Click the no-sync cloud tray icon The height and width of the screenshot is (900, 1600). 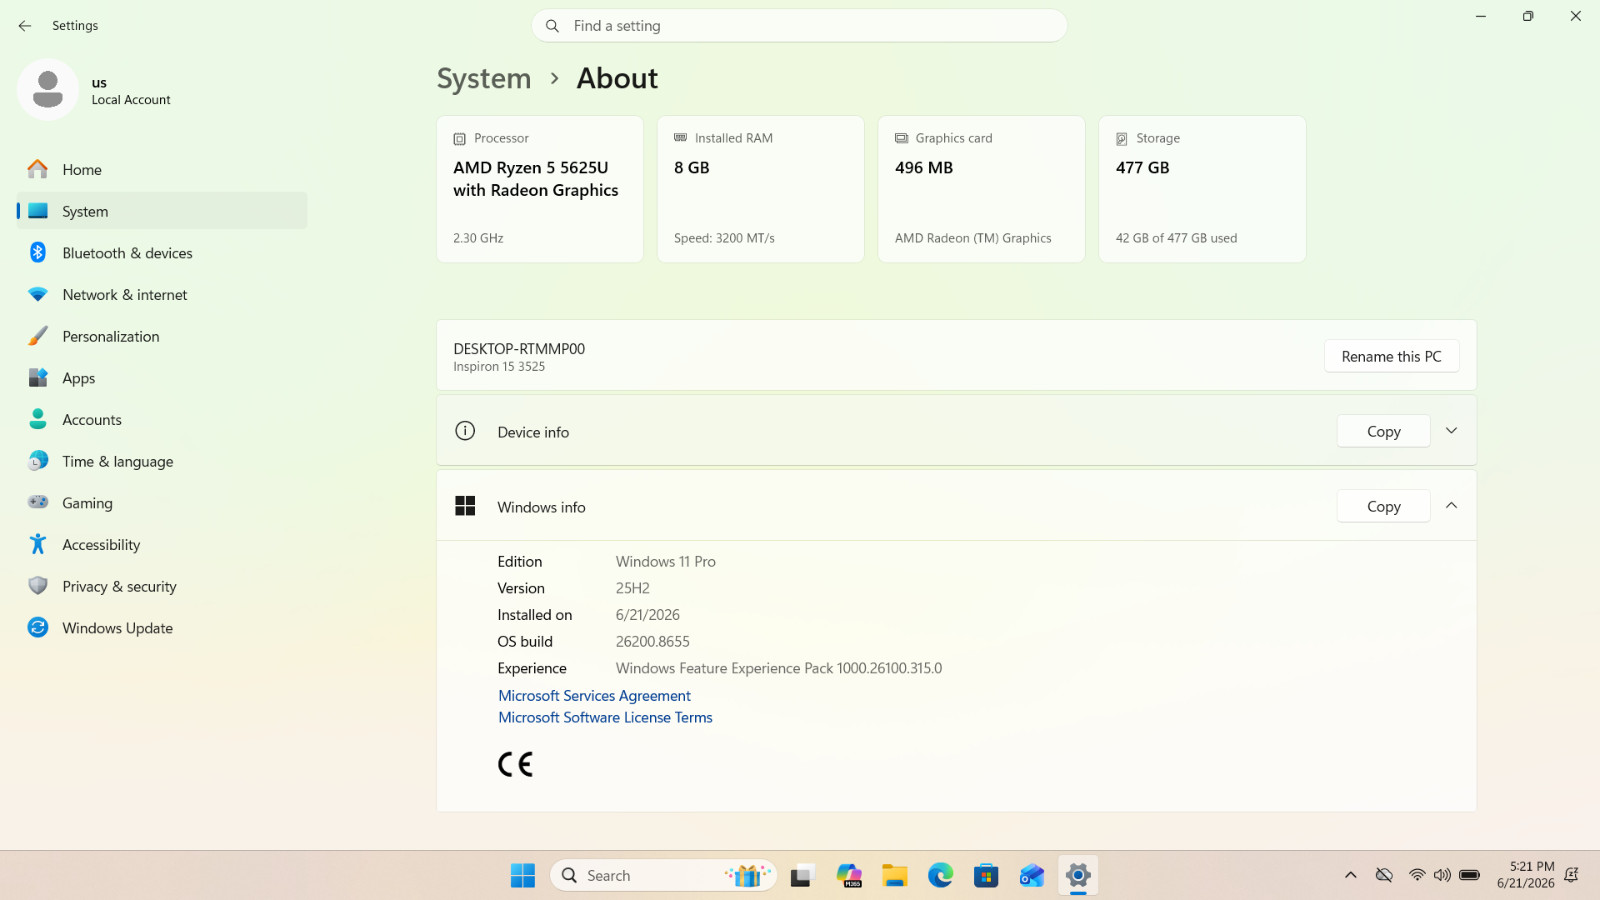tap(1384, 875)
